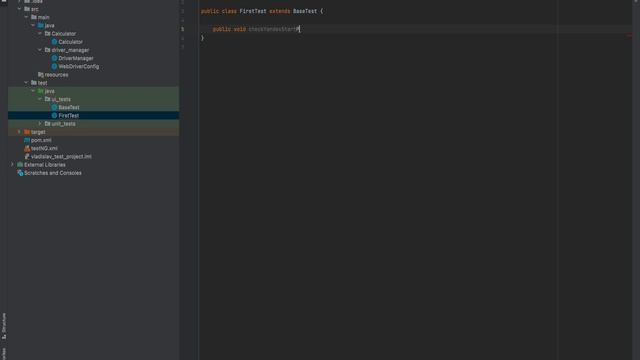640x360 pixels.
Task: Expand the unit_tests package arrow
Action: pyautogui.click(x=40, y=123)
